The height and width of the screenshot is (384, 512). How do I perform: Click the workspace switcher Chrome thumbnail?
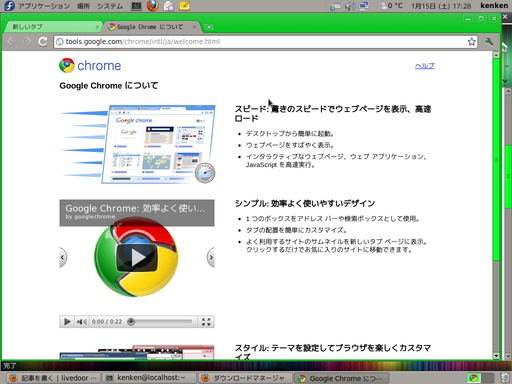coord(473,378)
